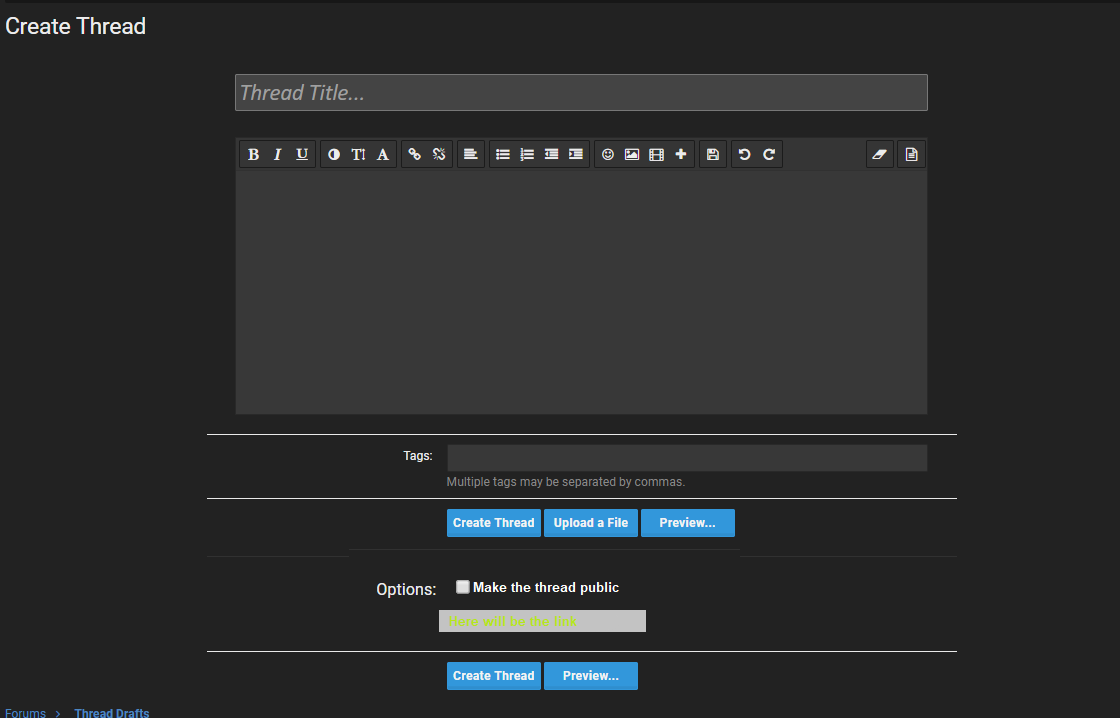Indent the selected text
This screenshot has height=718, width=1120.
pyautogui.click(x=576, y=154)
